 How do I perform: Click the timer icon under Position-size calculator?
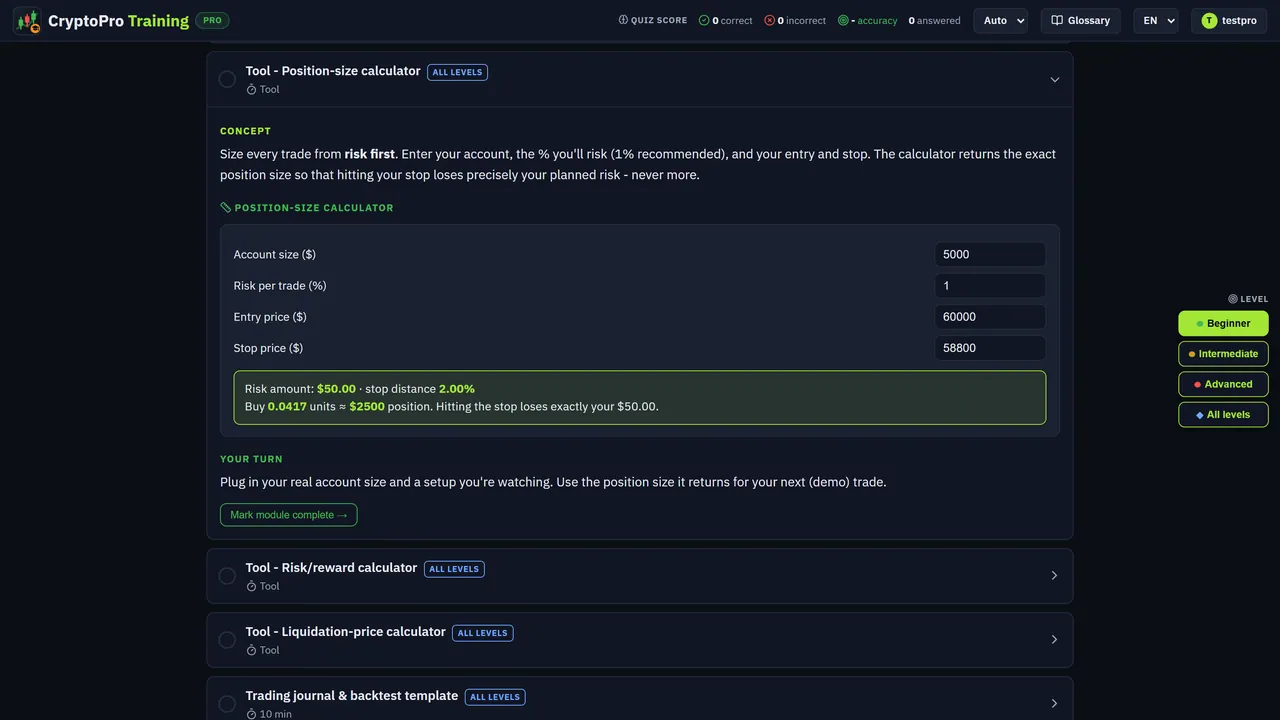251,90
